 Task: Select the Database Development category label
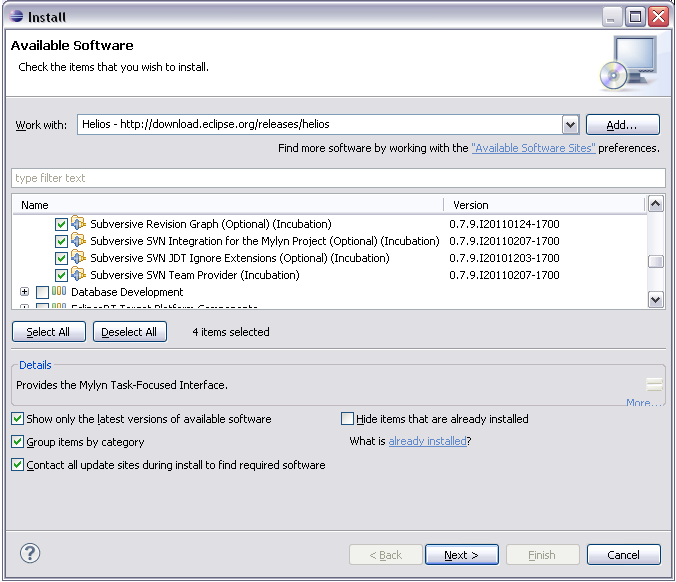127,292
